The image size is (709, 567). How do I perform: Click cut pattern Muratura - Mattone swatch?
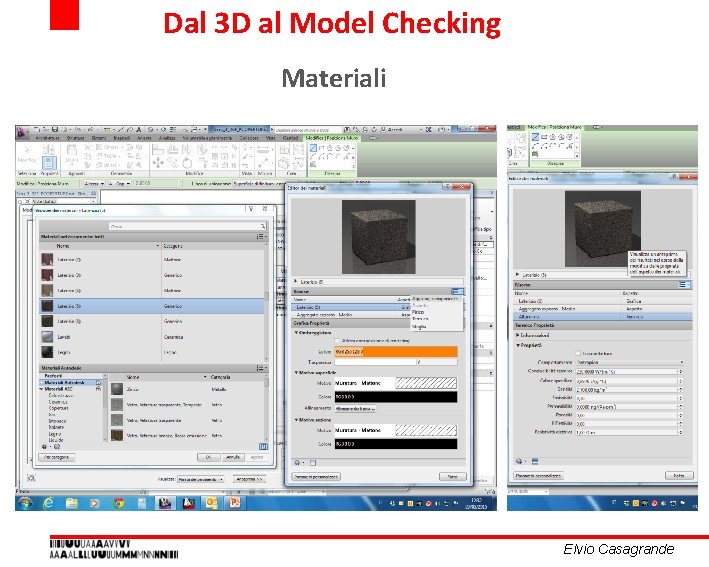tap(396, 430)
